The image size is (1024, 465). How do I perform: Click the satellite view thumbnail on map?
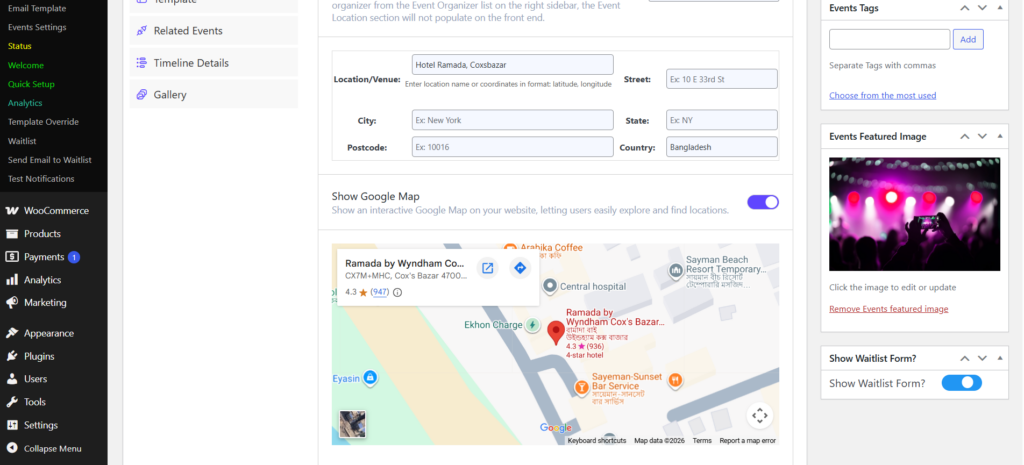[353, 424]
